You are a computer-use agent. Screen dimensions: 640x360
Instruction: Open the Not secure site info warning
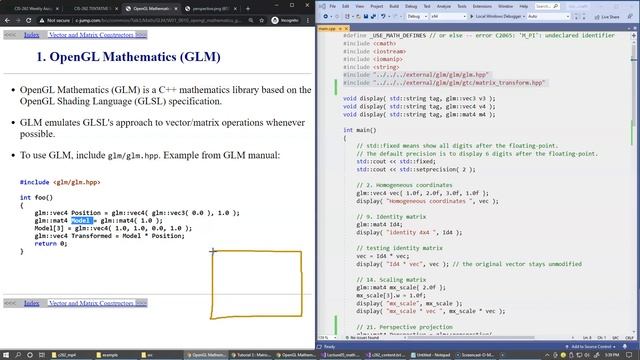pyautogui.click(x=54, y=20)
